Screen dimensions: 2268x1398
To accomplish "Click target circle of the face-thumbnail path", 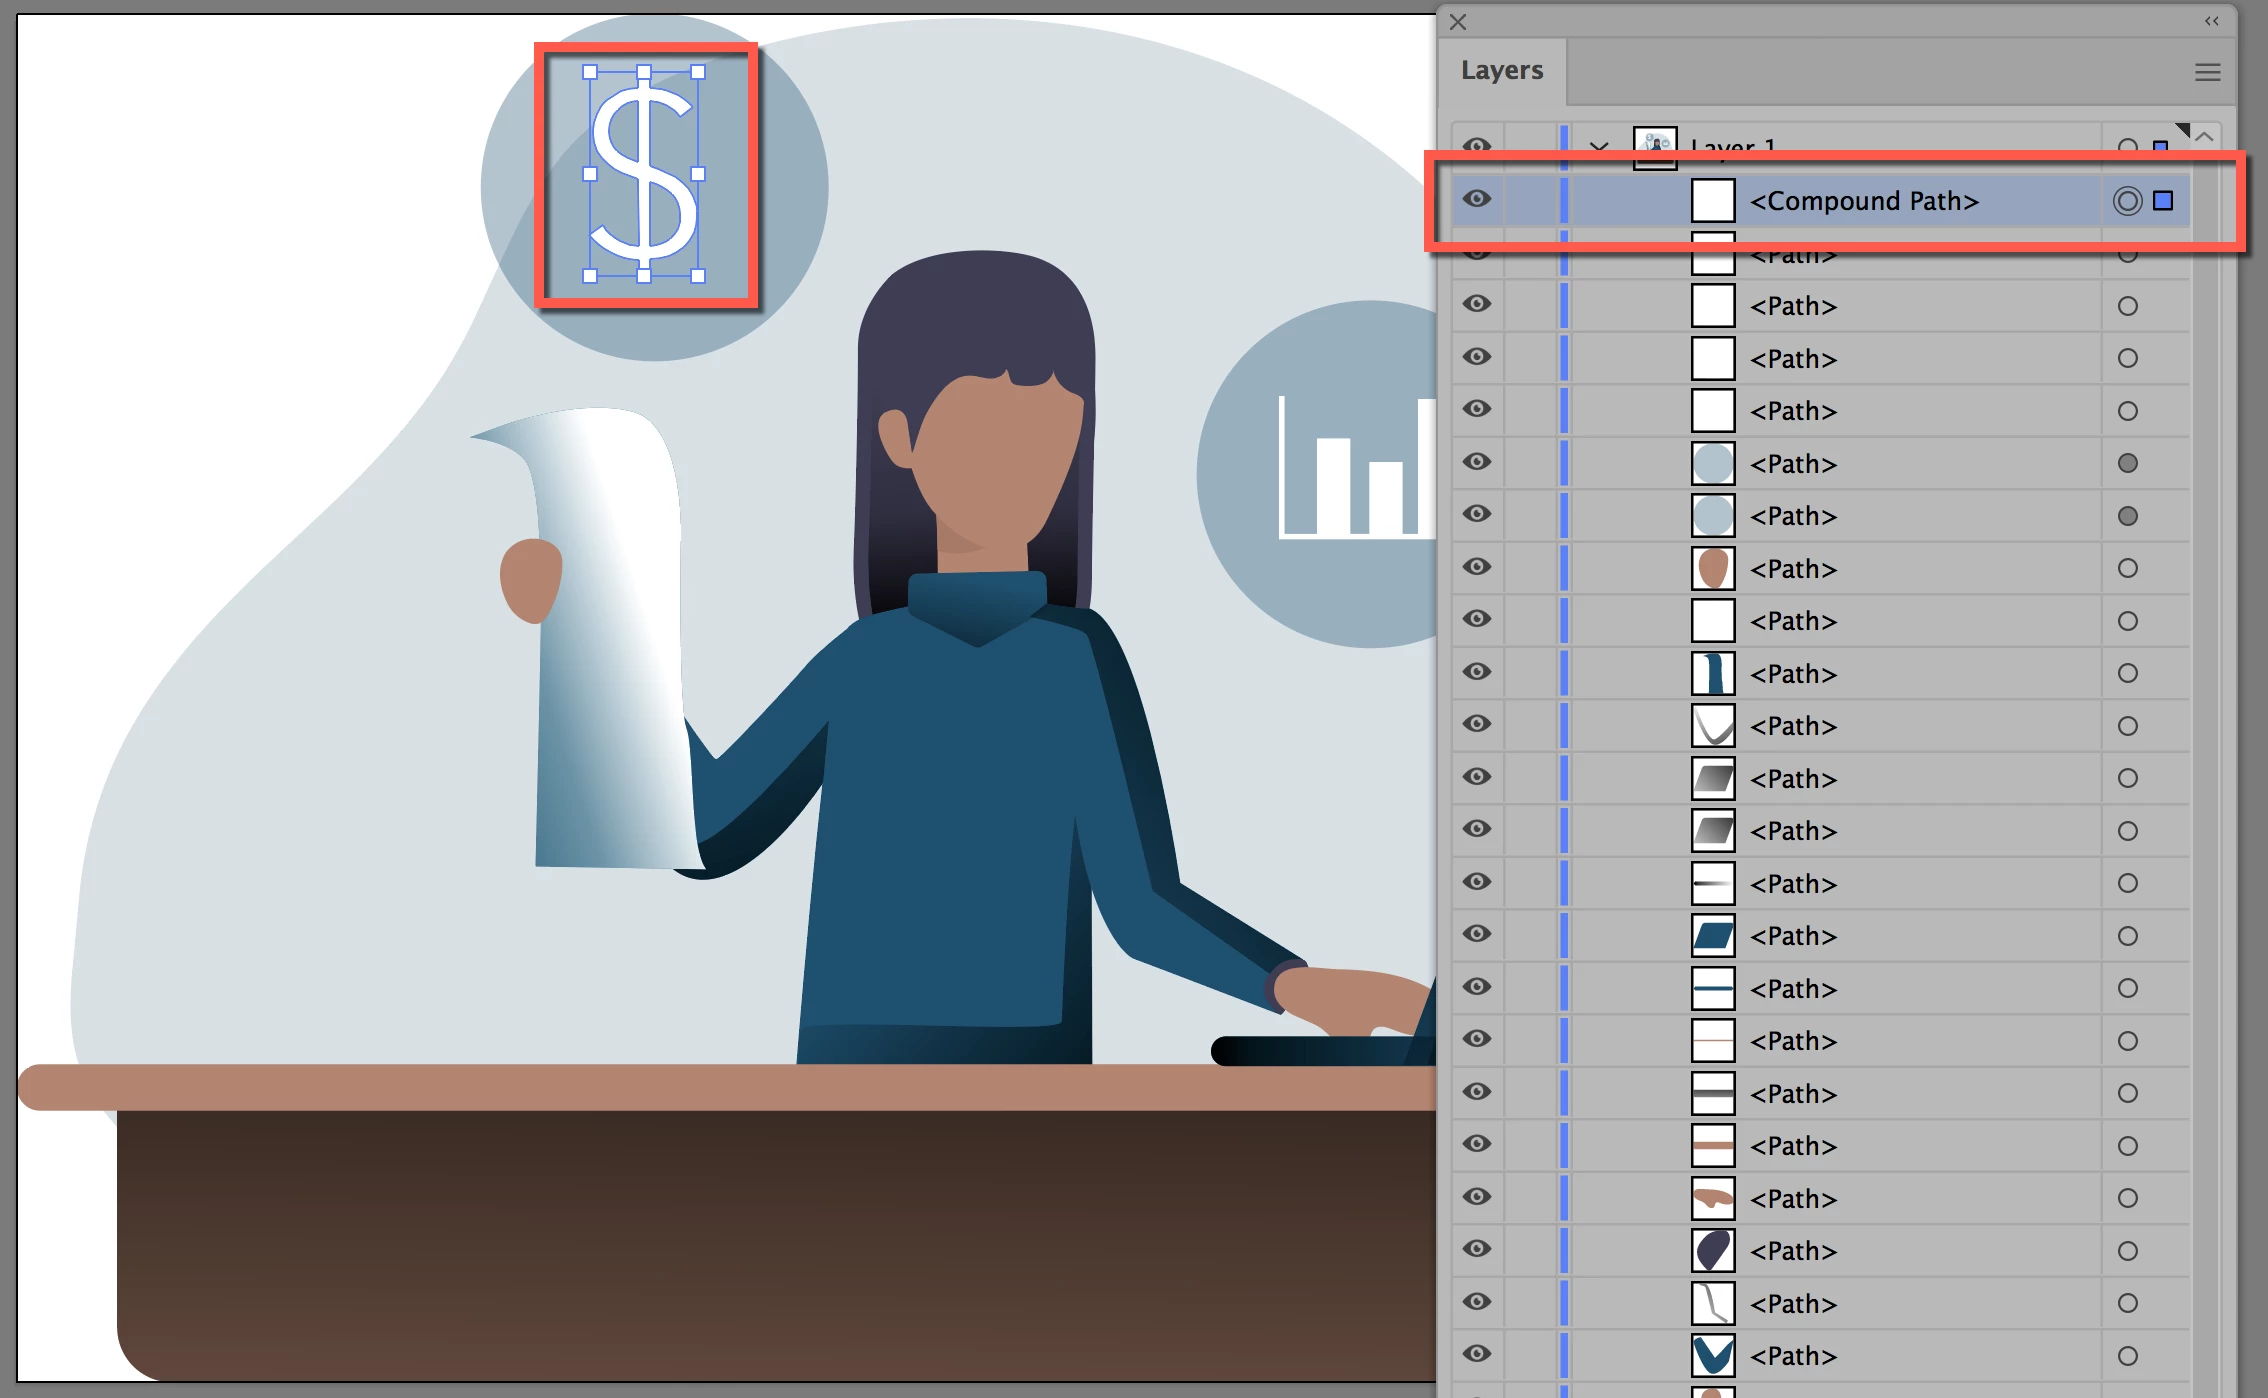I will 2127,568.
